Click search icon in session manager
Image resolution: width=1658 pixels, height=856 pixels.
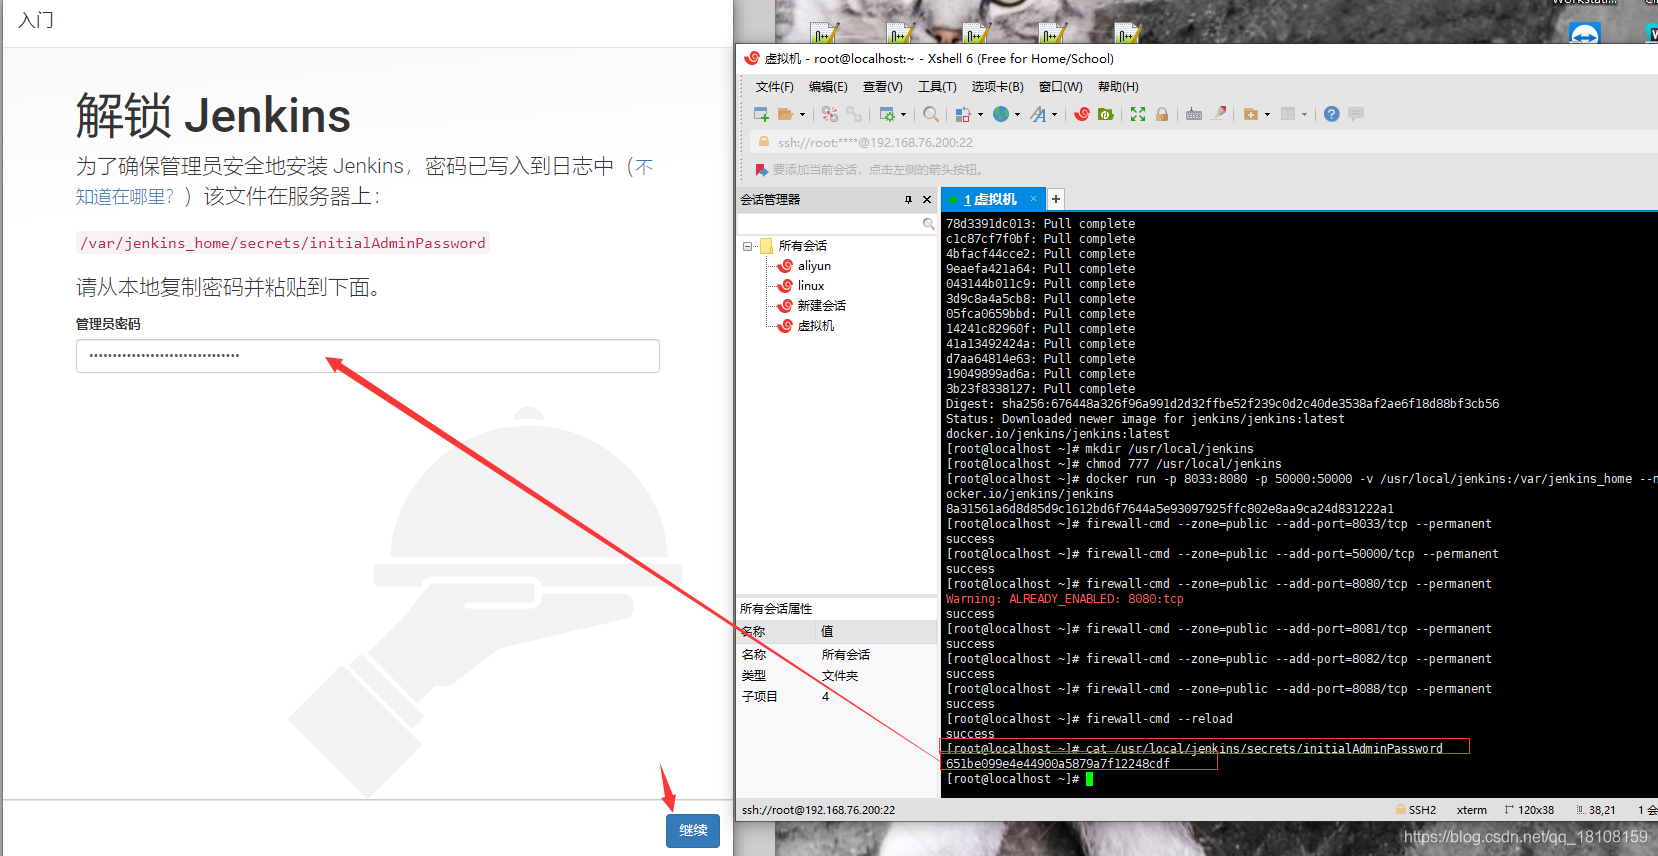click(x=928, y=224)
